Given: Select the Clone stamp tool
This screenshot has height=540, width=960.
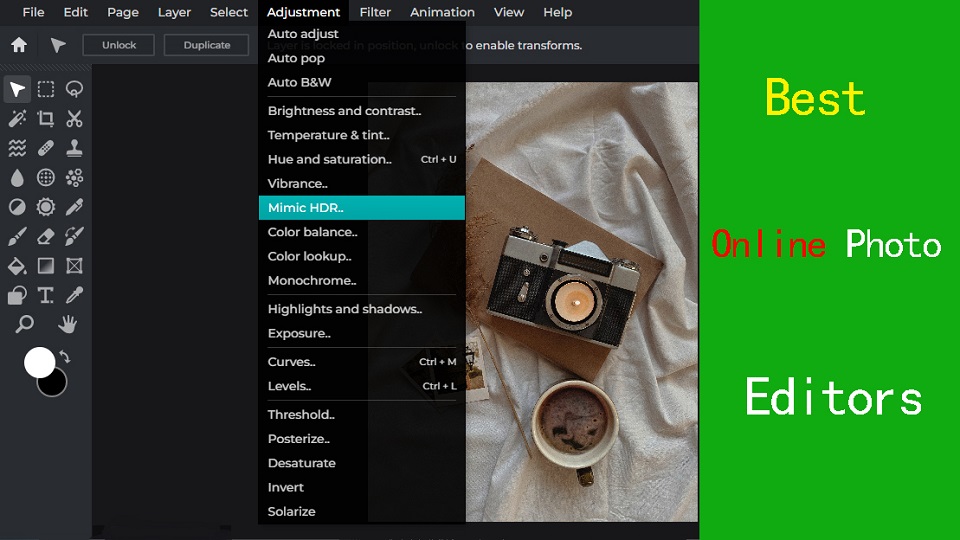Looking at the screenshot, I should [x=75, y=148].
